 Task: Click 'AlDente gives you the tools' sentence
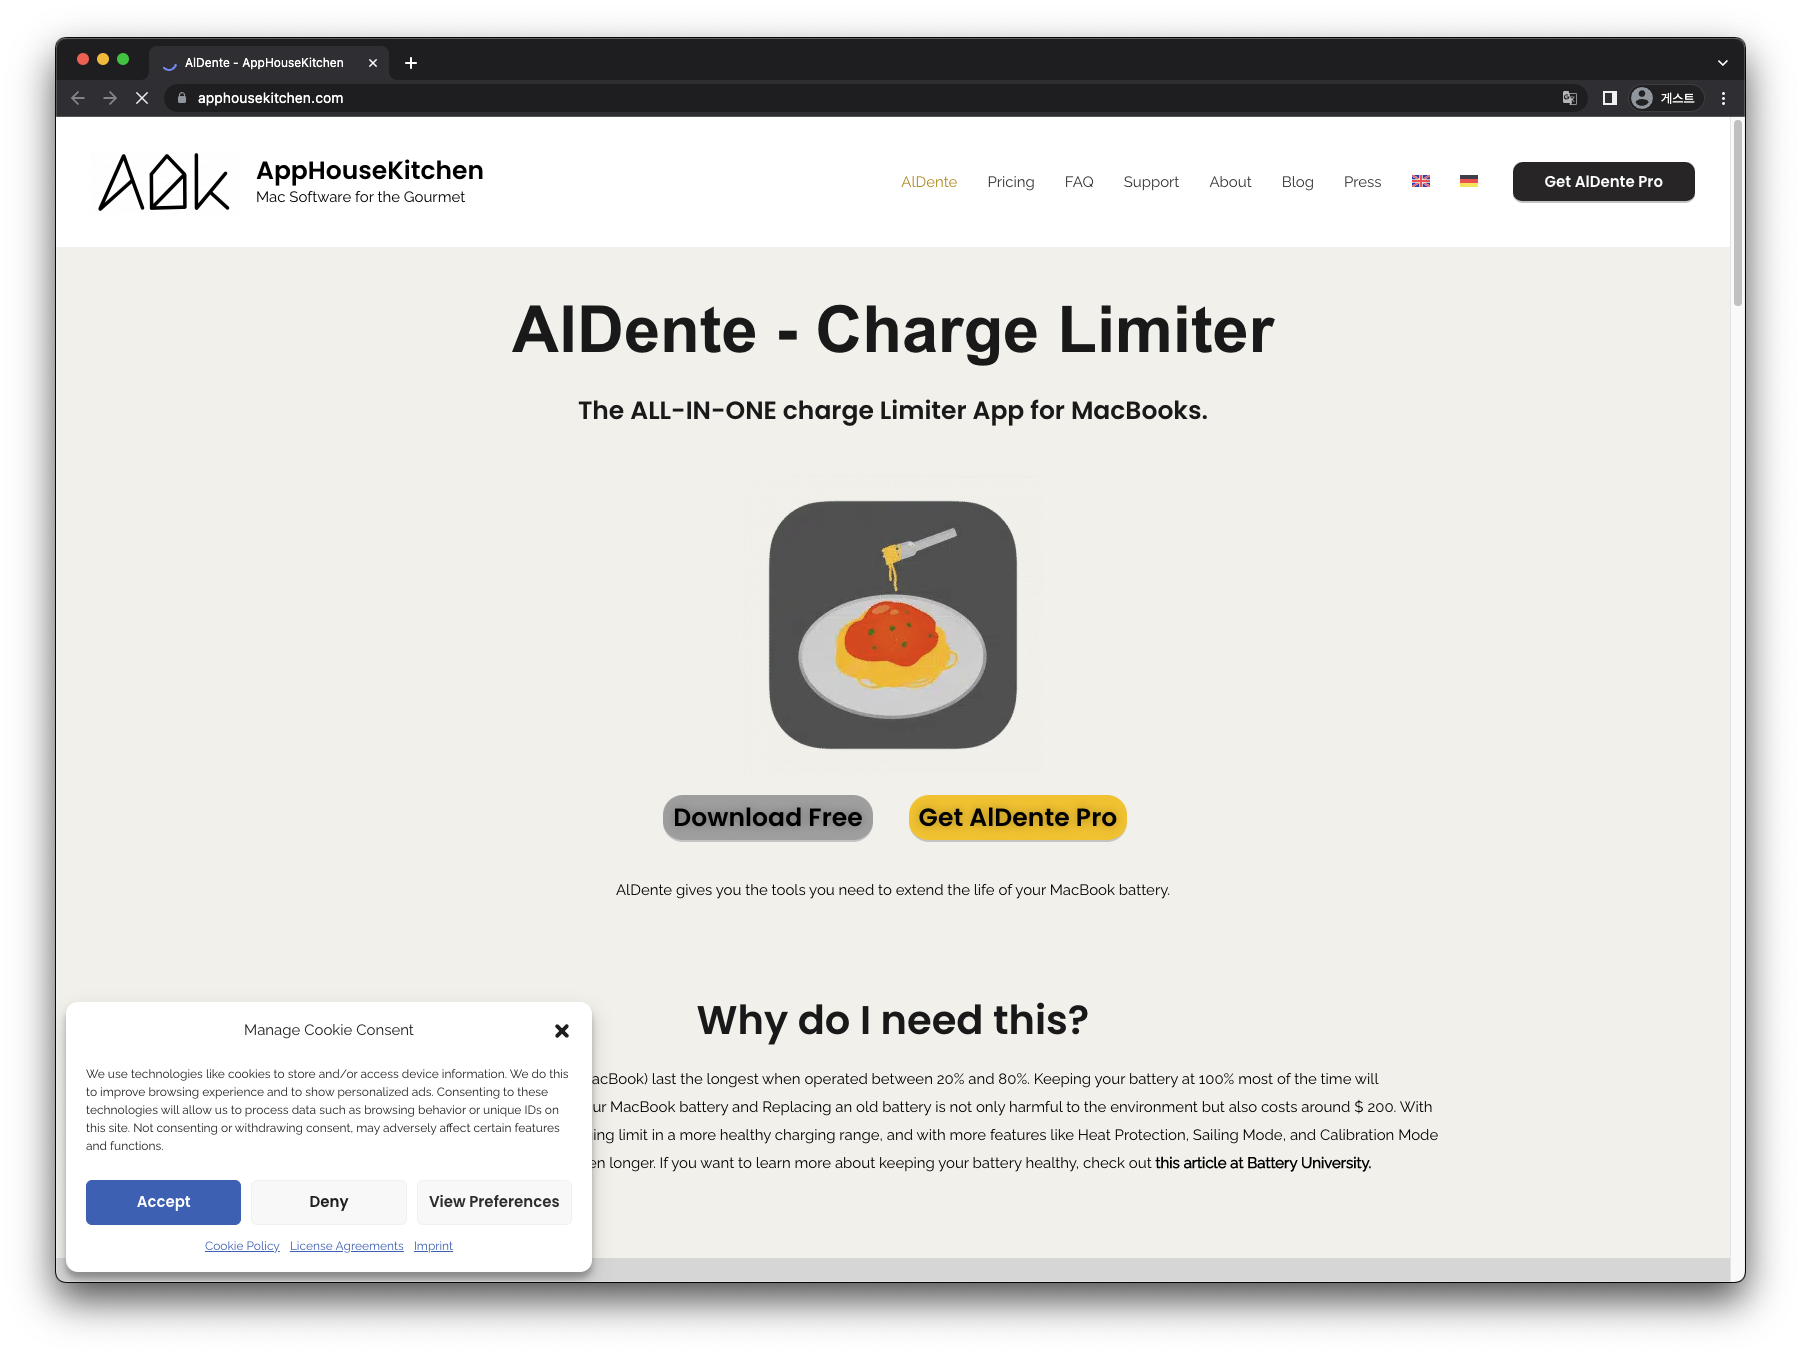point(893,890)
